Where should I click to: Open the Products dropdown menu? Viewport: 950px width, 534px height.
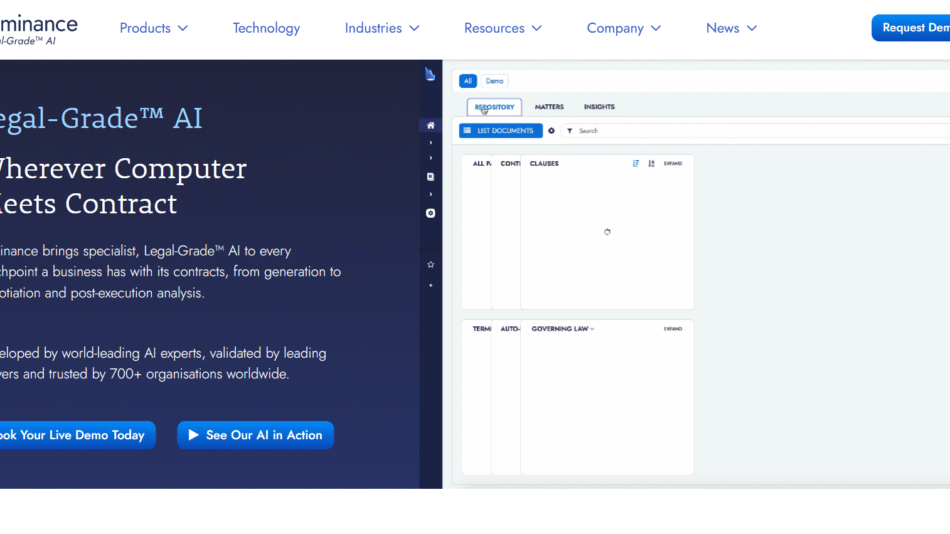[154, 28]
